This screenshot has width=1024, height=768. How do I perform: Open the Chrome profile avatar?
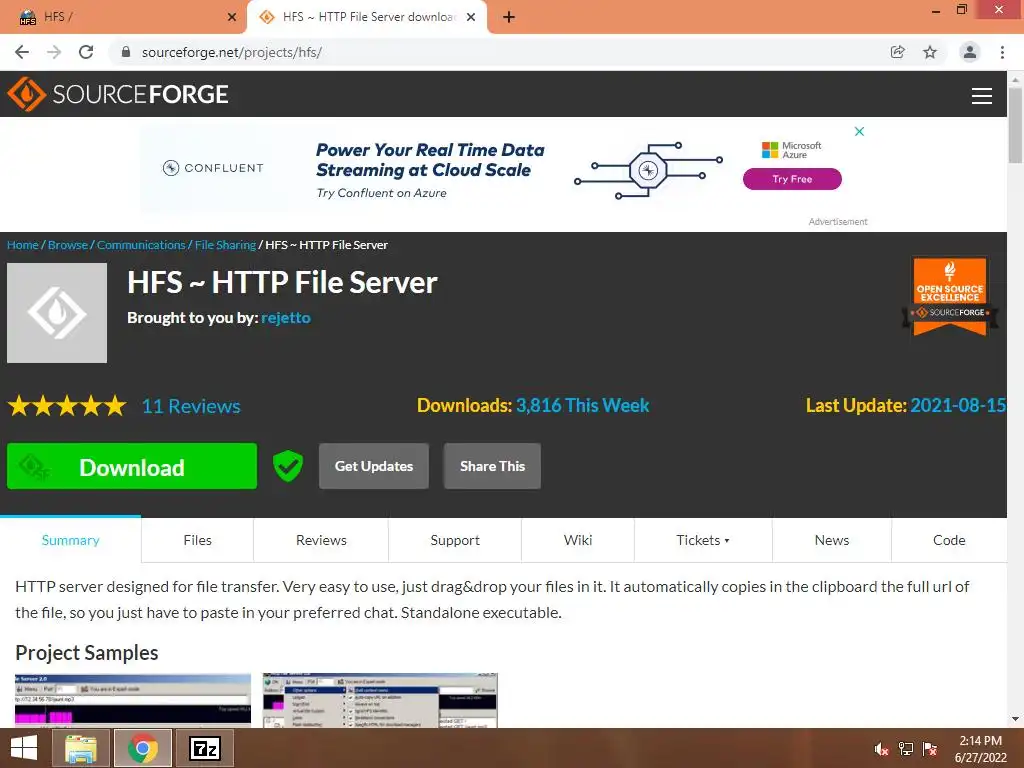[970, 52]
